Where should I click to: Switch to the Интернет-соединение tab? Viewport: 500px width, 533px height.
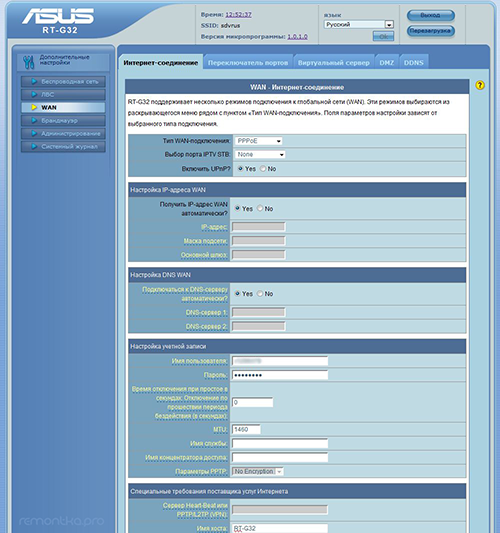(161, 63)
